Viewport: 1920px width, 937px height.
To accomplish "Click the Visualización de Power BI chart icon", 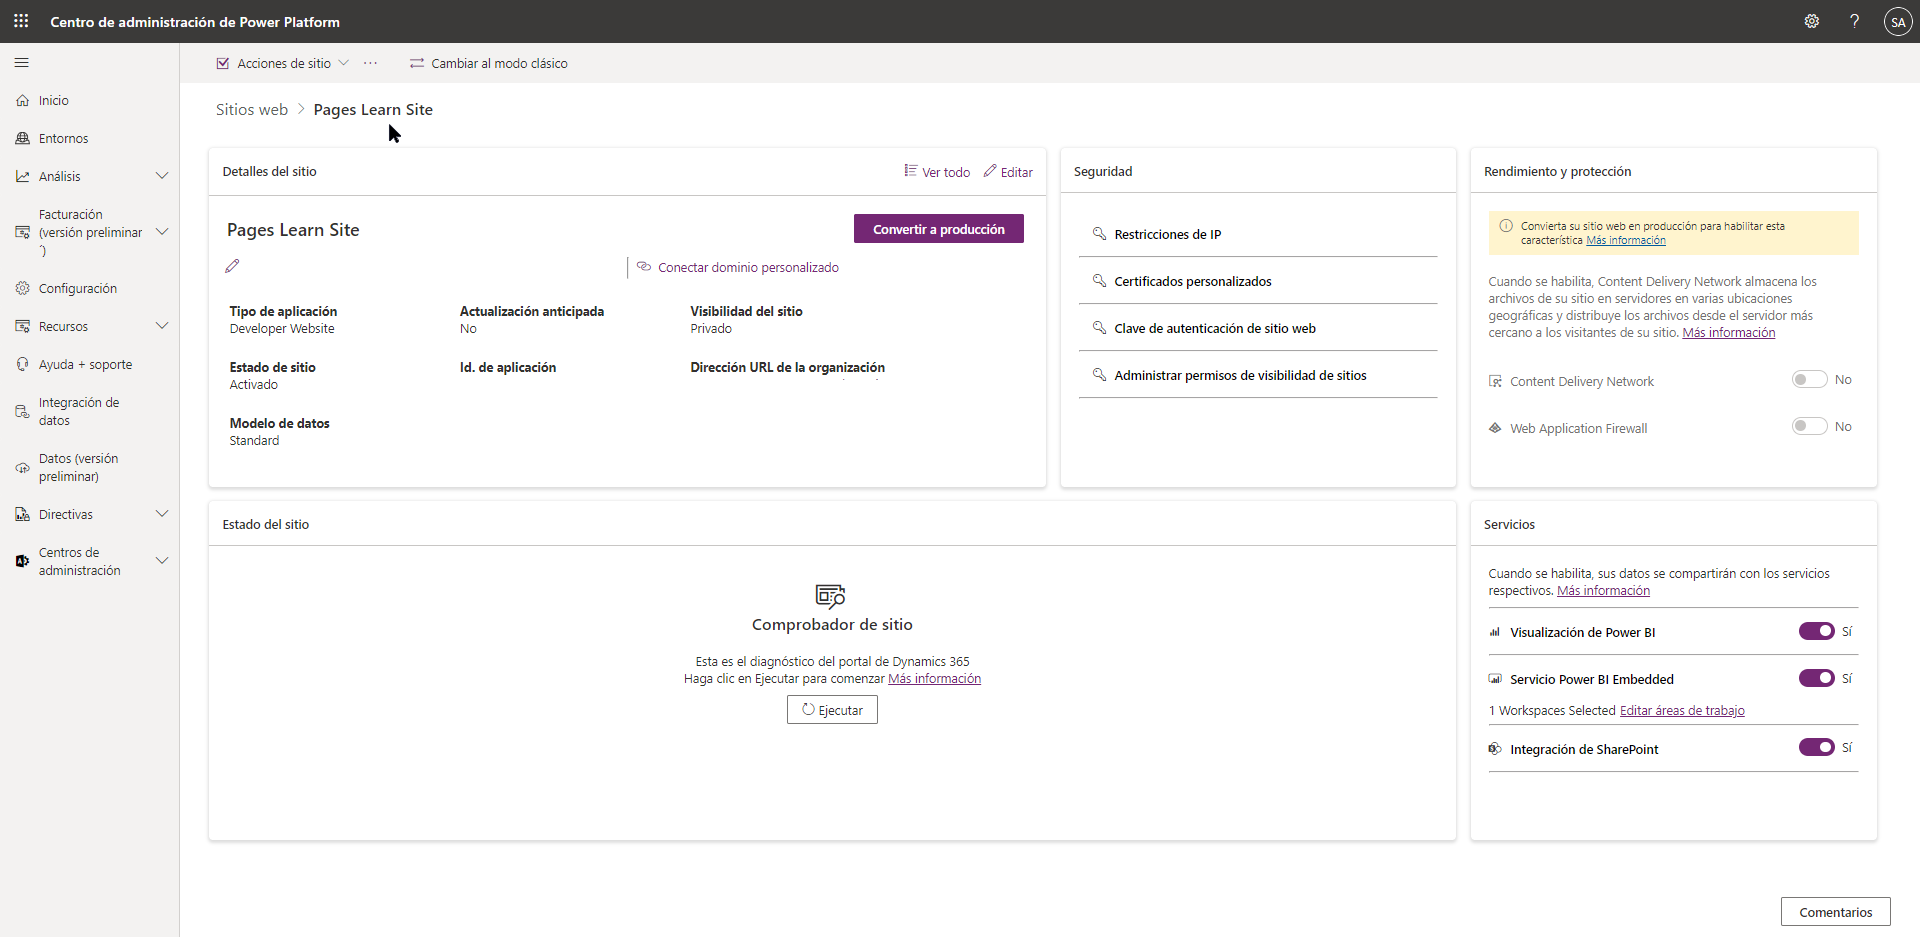I will (1495, 632).
